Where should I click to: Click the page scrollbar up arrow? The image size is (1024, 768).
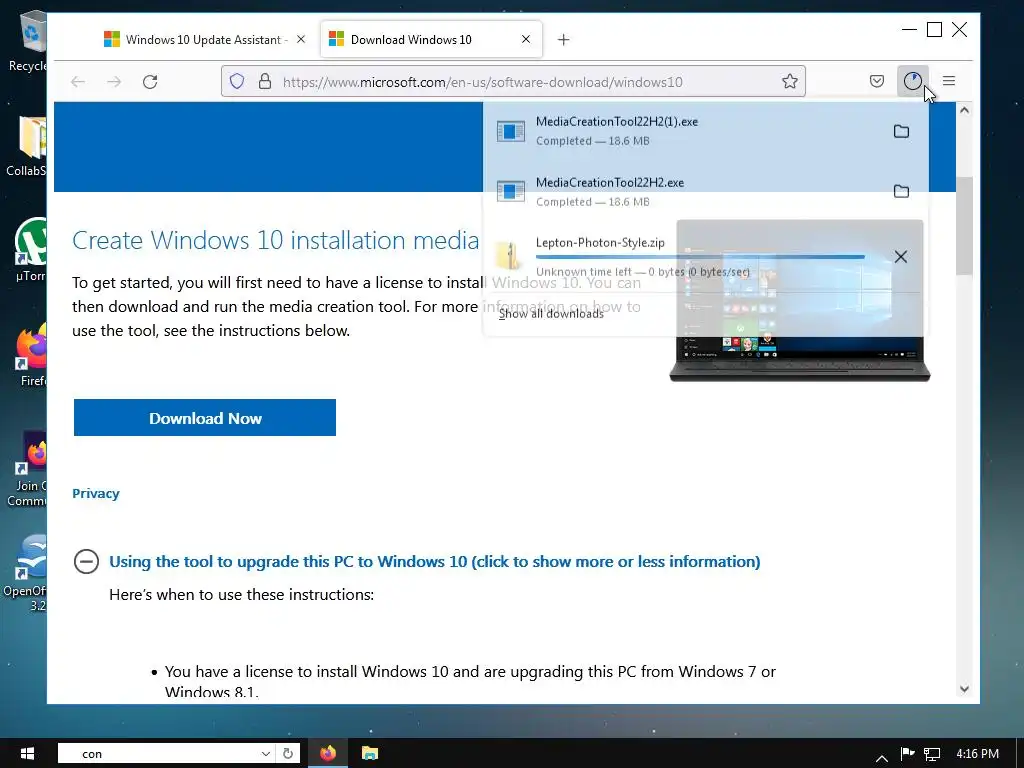[x=964, y=110]
